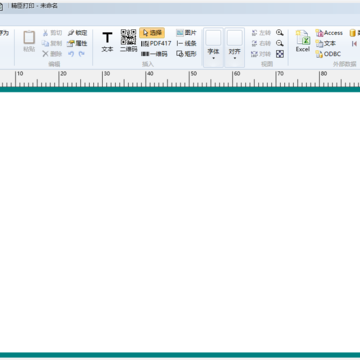Insert a QR code (二维码)
360x360 pixels.
pos(128,41)
